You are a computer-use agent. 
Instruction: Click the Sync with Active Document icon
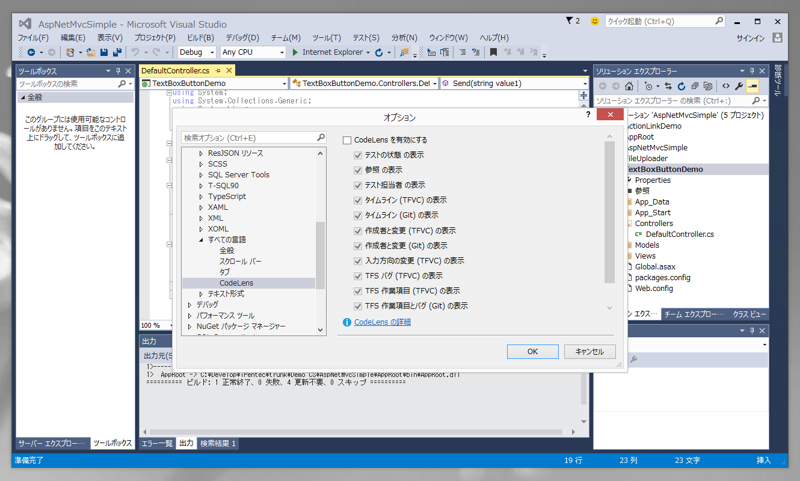[668, 86]
